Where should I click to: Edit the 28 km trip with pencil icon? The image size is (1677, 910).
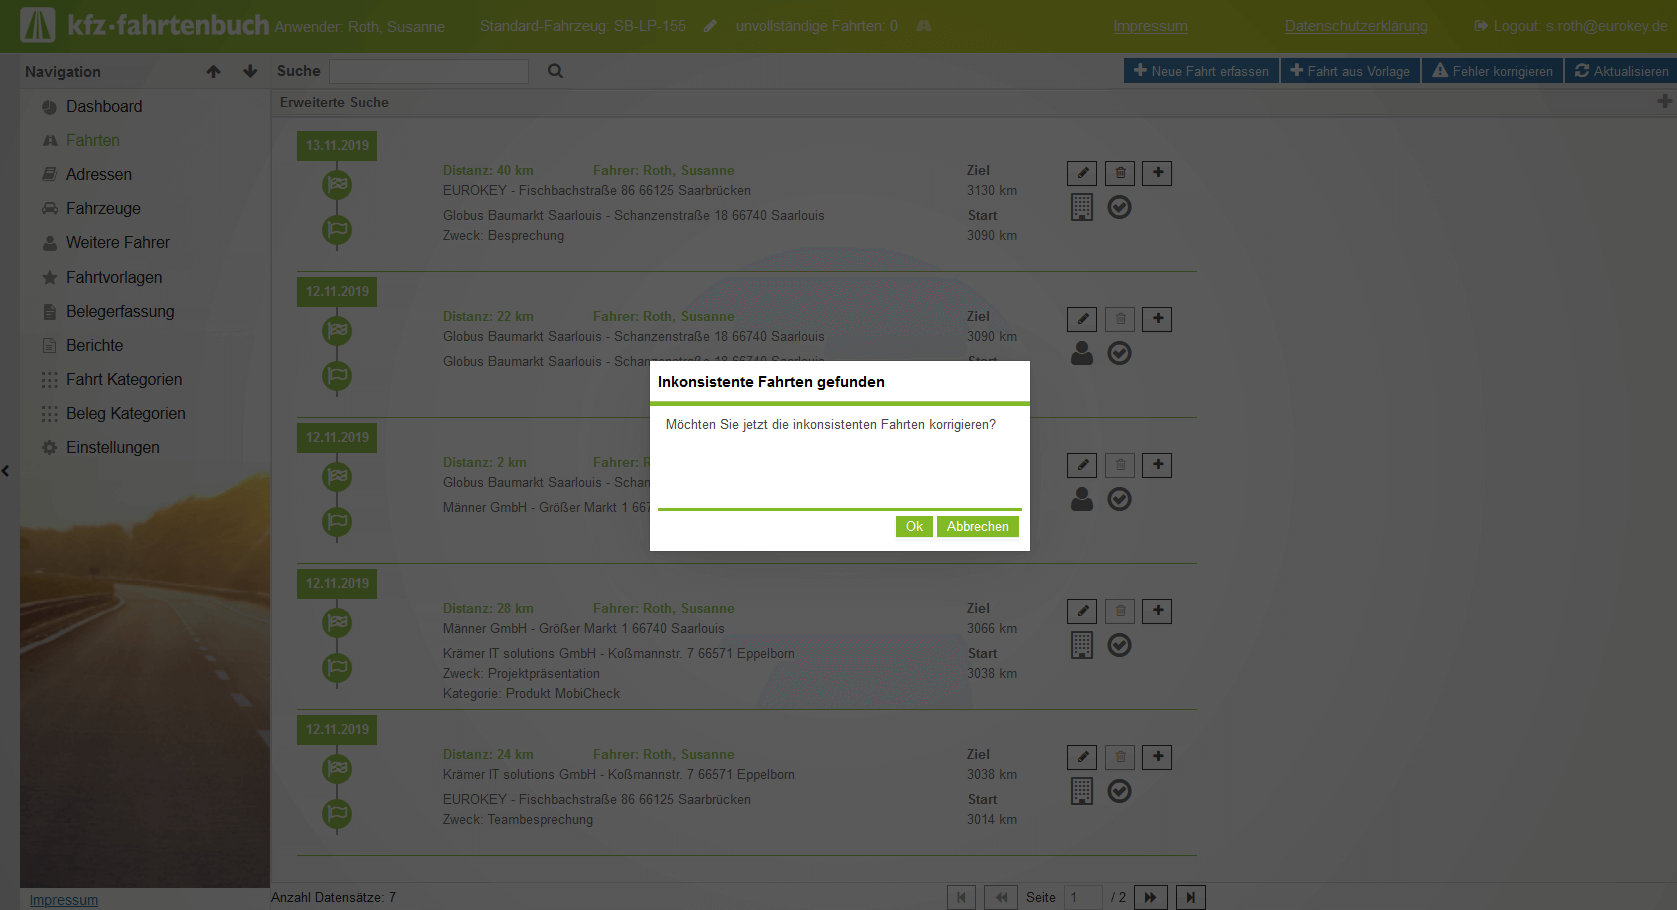(1082, 611)
